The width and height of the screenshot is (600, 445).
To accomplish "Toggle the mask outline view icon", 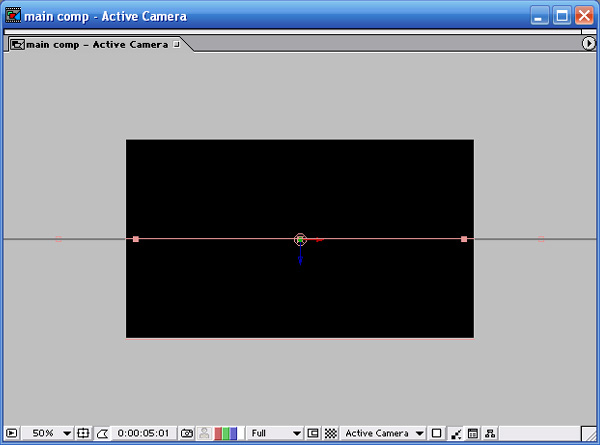I will (102, 434).
